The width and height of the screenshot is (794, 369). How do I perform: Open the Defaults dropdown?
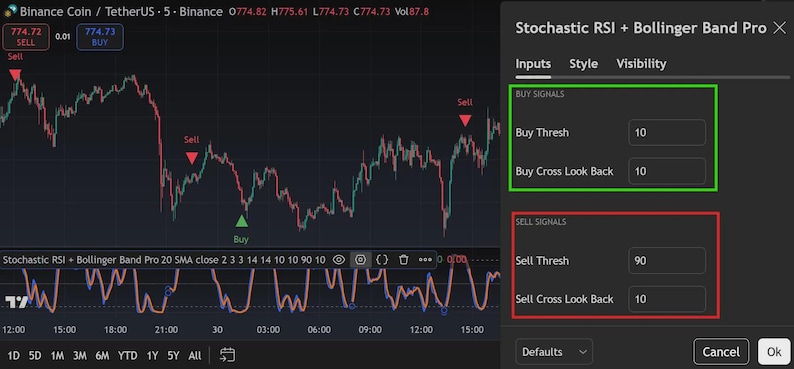[554, 352]
